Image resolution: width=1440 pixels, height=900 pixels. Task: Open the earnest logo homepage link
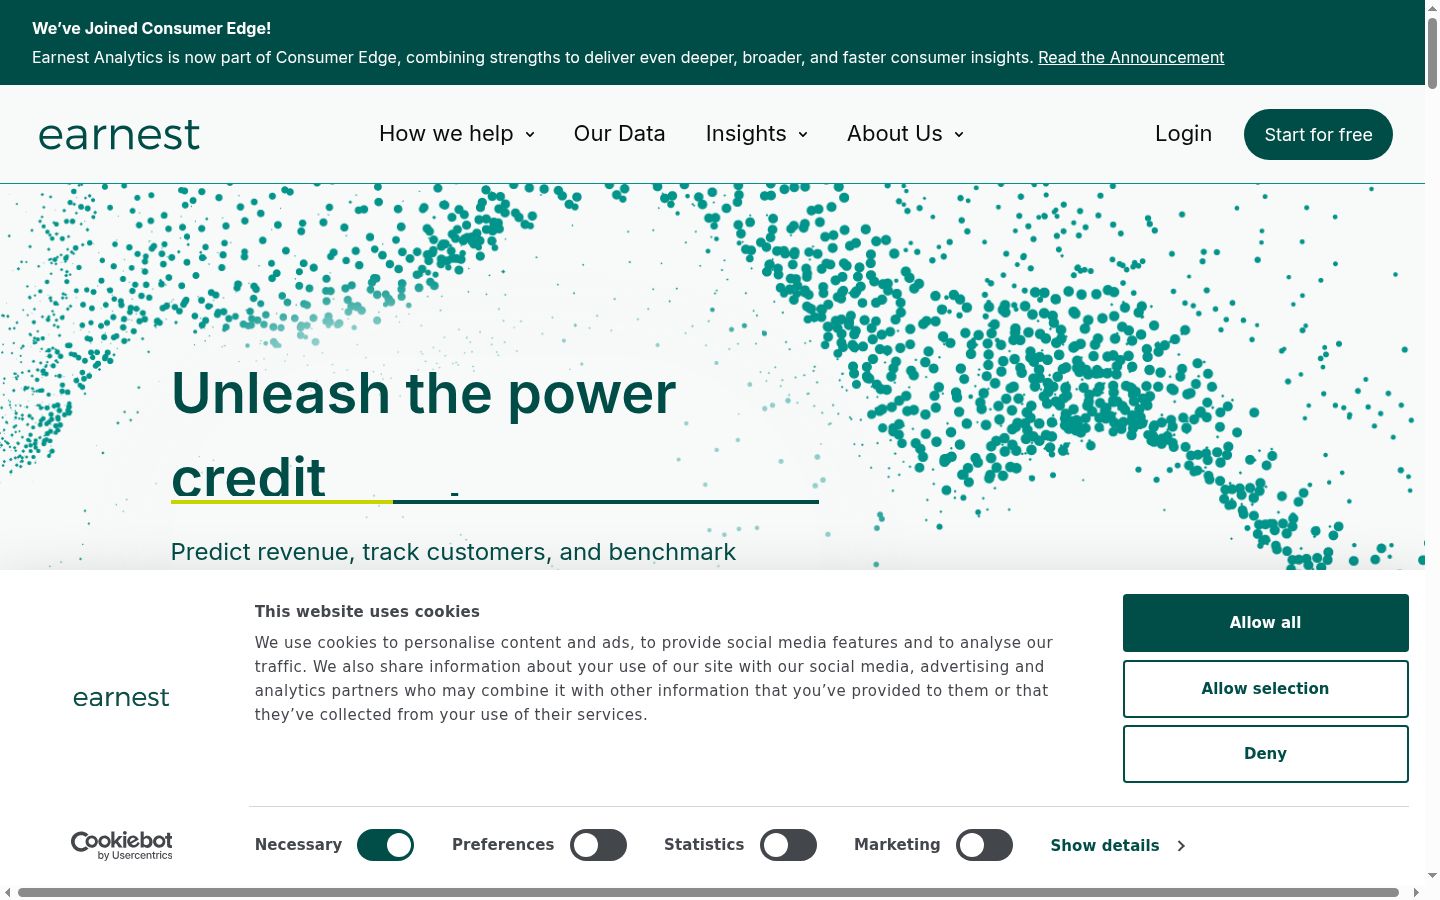point(119,134)
